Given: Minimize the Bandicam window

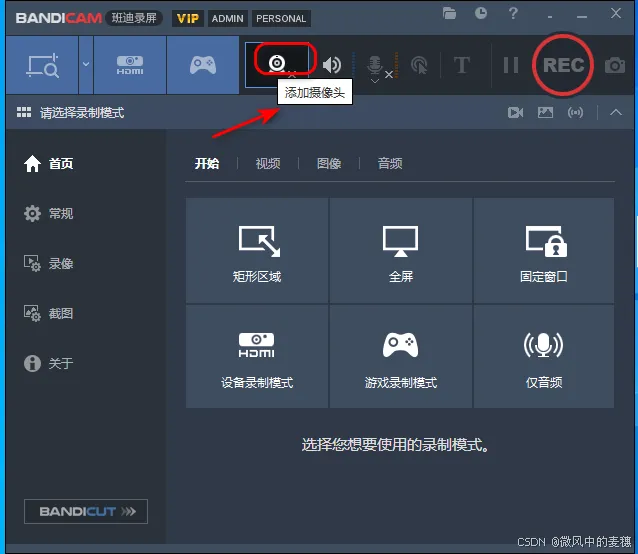Looking at the screenshot, I should [582, 17].
